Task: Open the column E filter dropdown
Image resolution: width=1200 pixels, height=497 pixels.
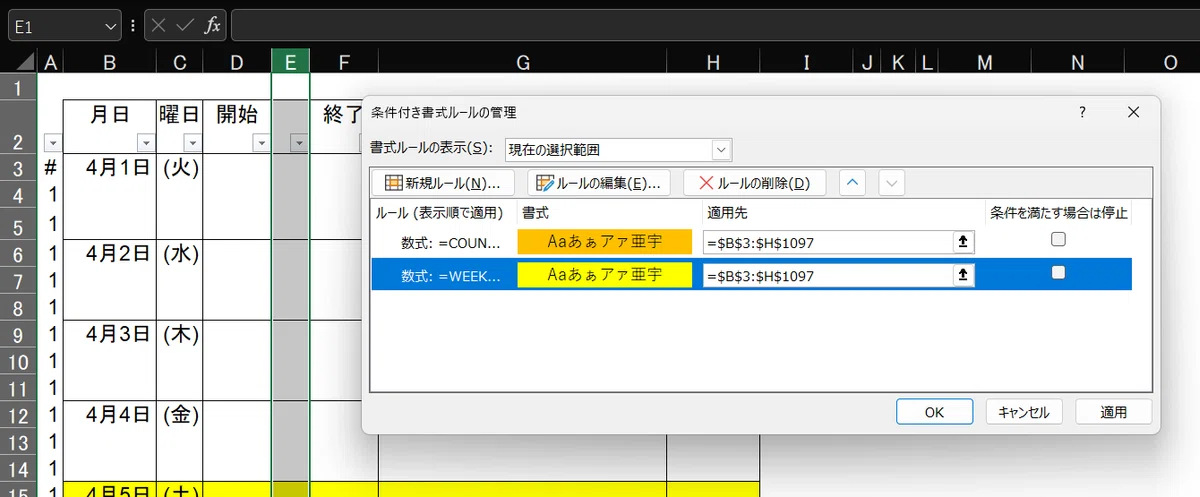Action: tap(298, 143)
